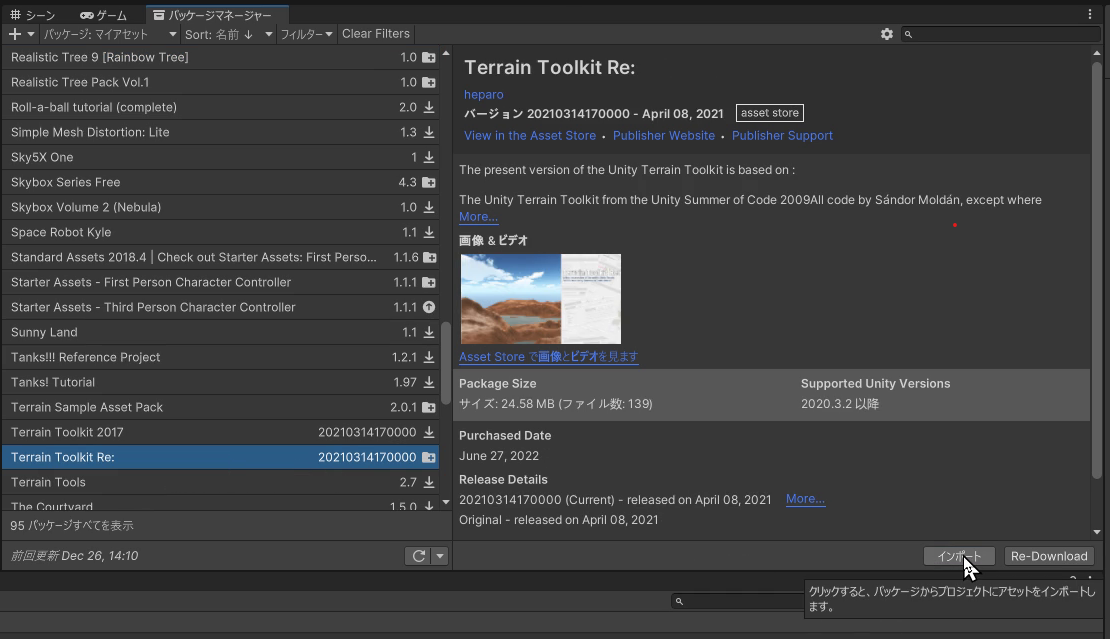The height and width of the screenshot is (639, 1110).
Task: Click import icon for Terrain Sample Asset Pack
Action: pos(429,408)
